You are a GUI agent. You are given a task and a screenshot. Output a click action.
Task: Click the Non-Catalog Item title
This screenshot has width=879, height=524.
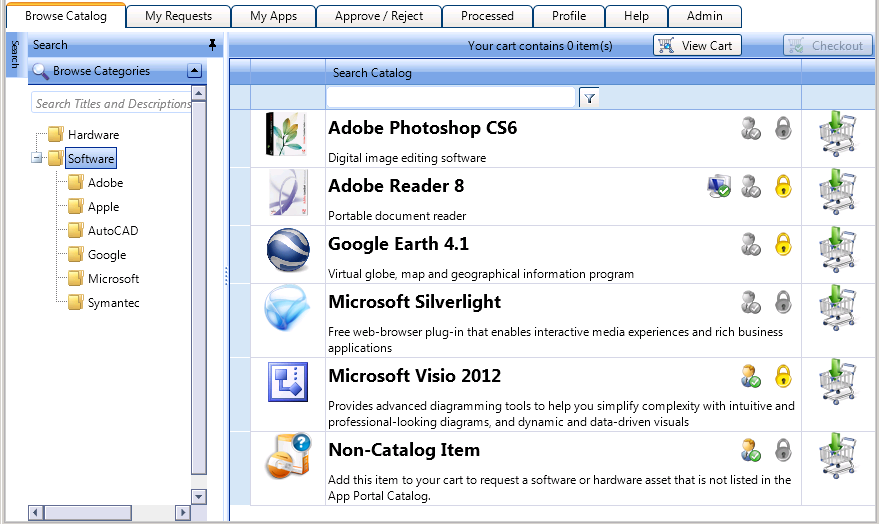coord(404,449)
